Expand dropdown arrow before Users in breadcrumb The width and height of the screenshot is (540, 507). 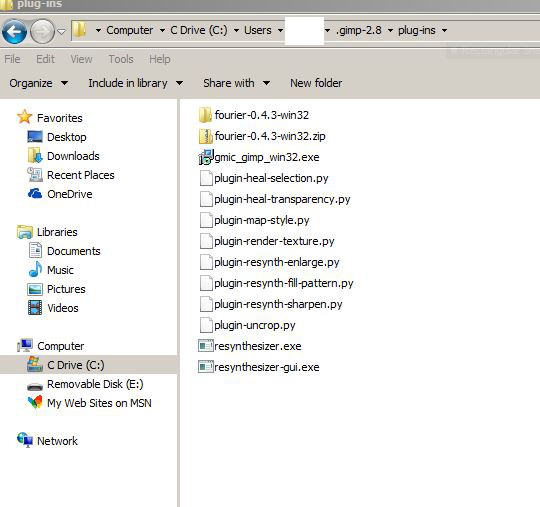(x=236, y=31)
